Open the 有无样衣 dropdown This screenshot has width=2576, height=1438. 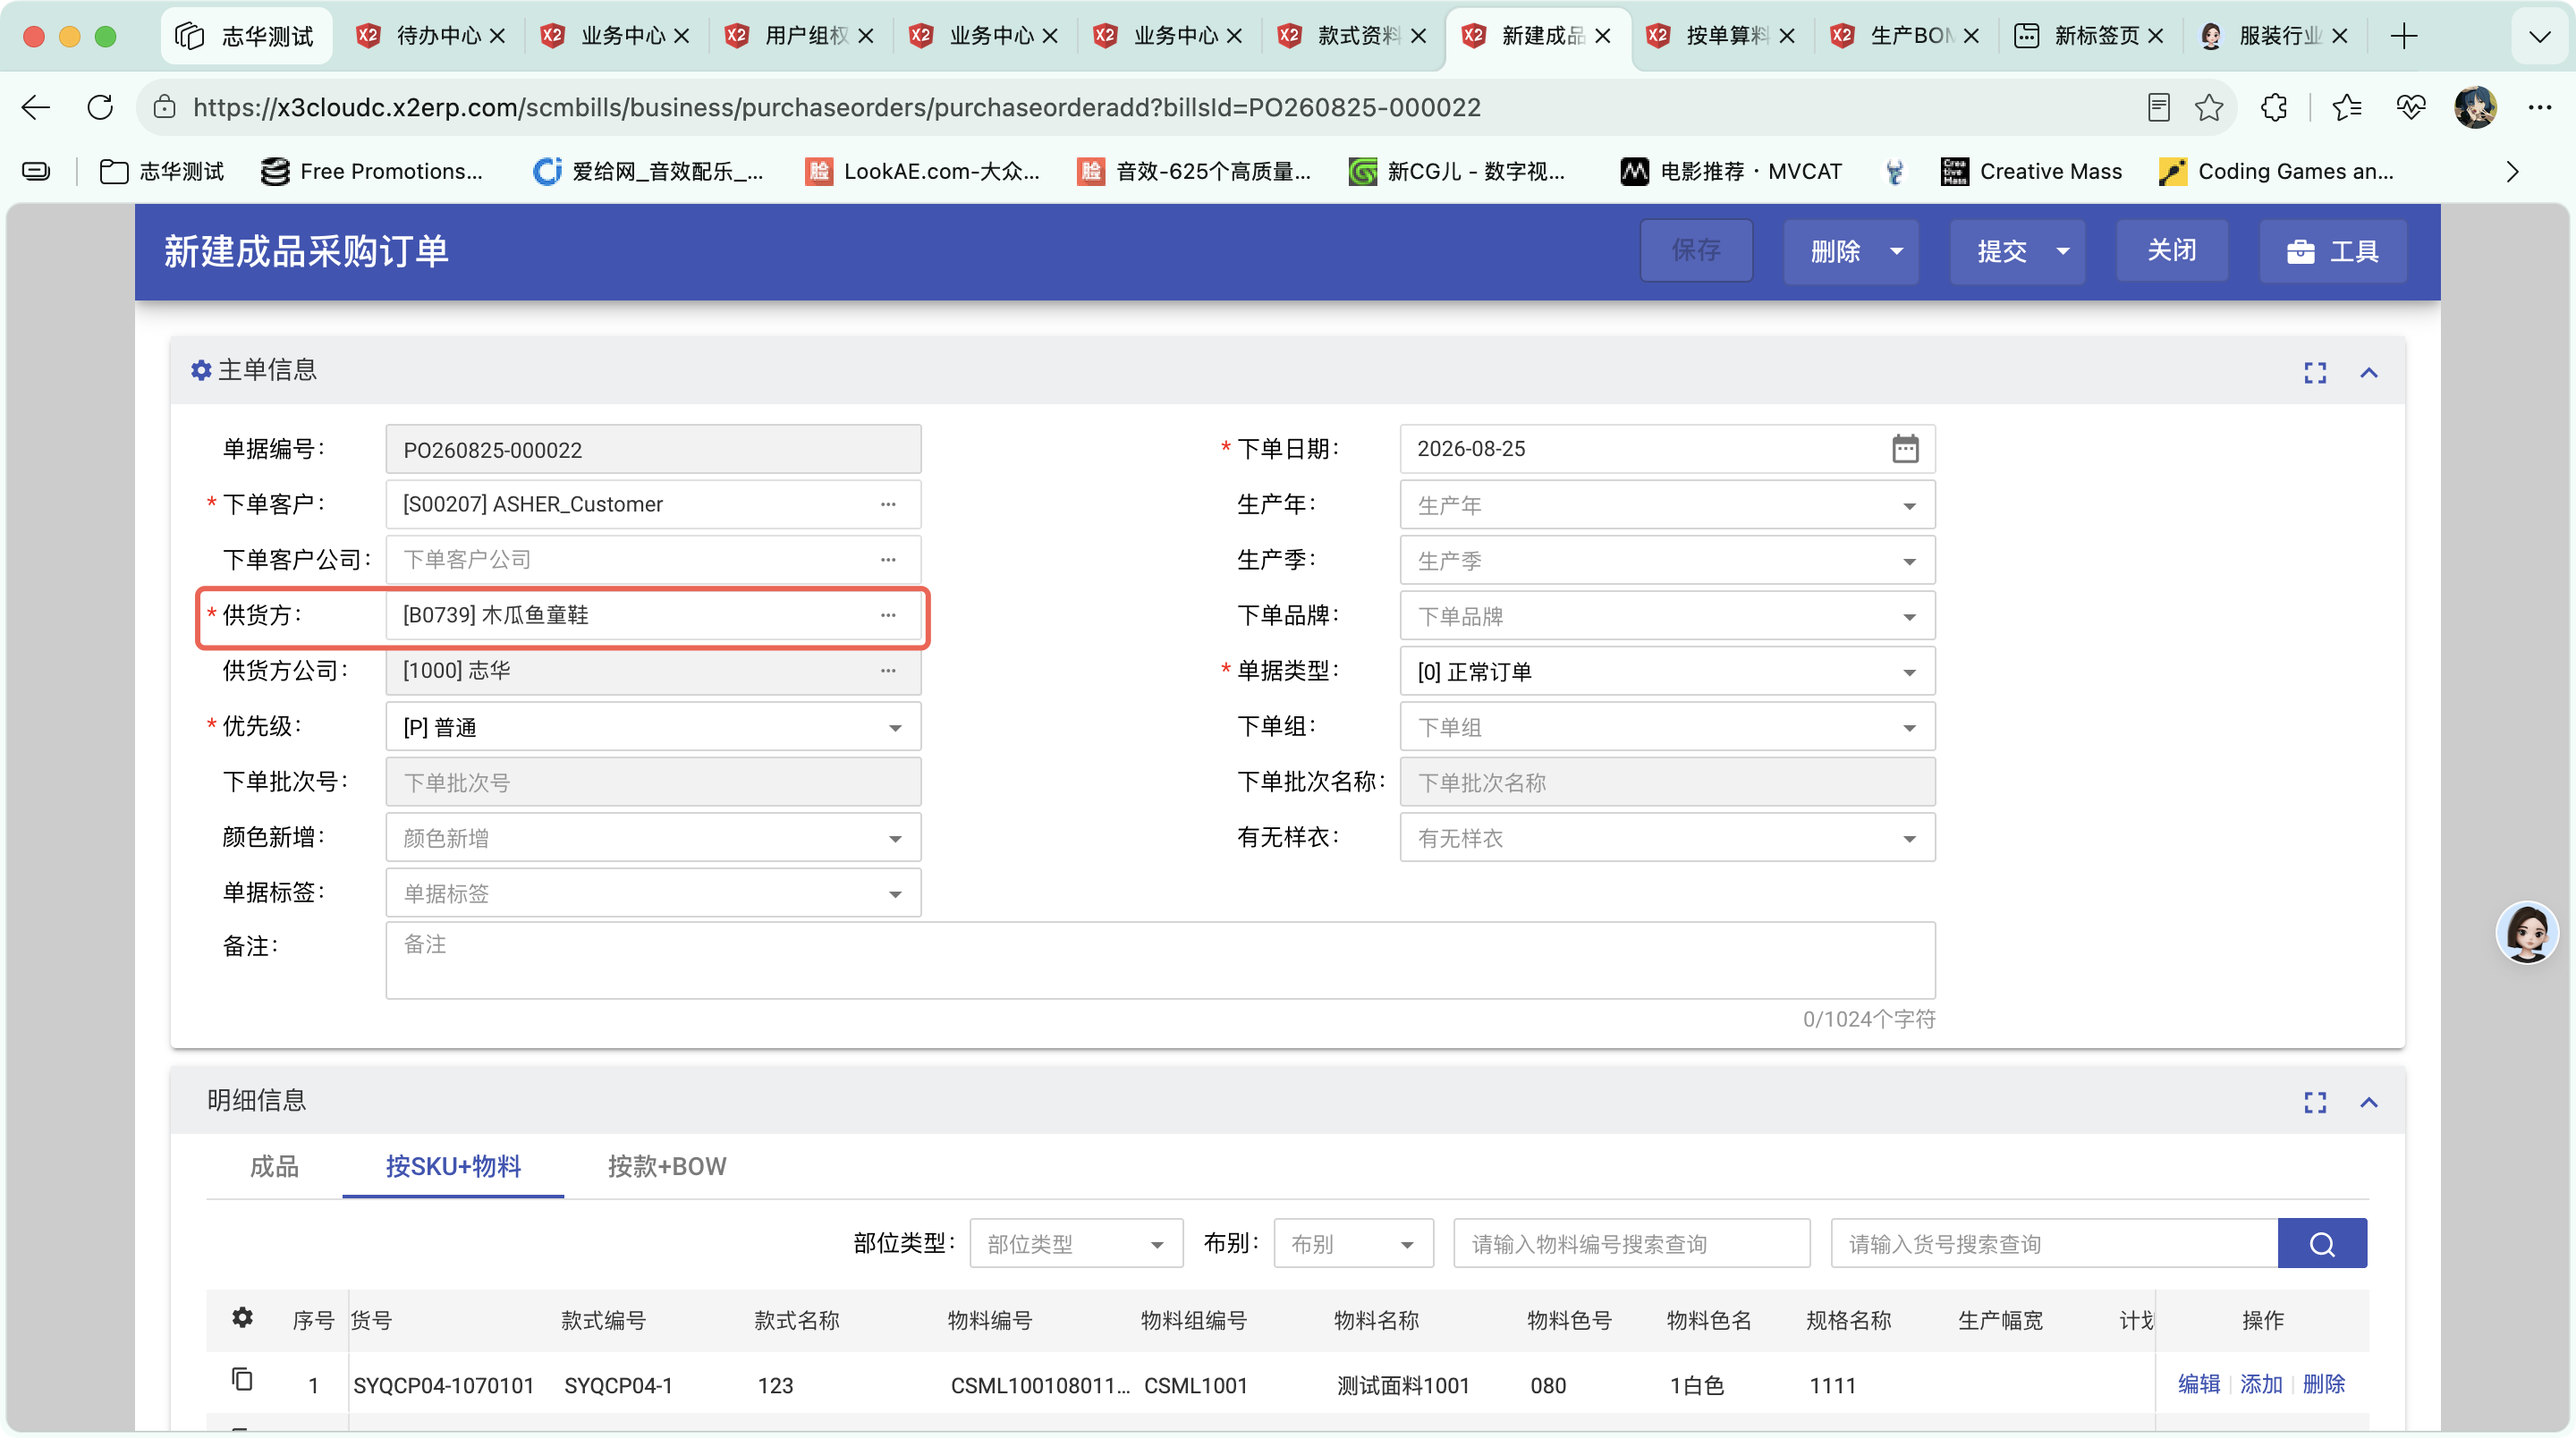(1667, 838)
